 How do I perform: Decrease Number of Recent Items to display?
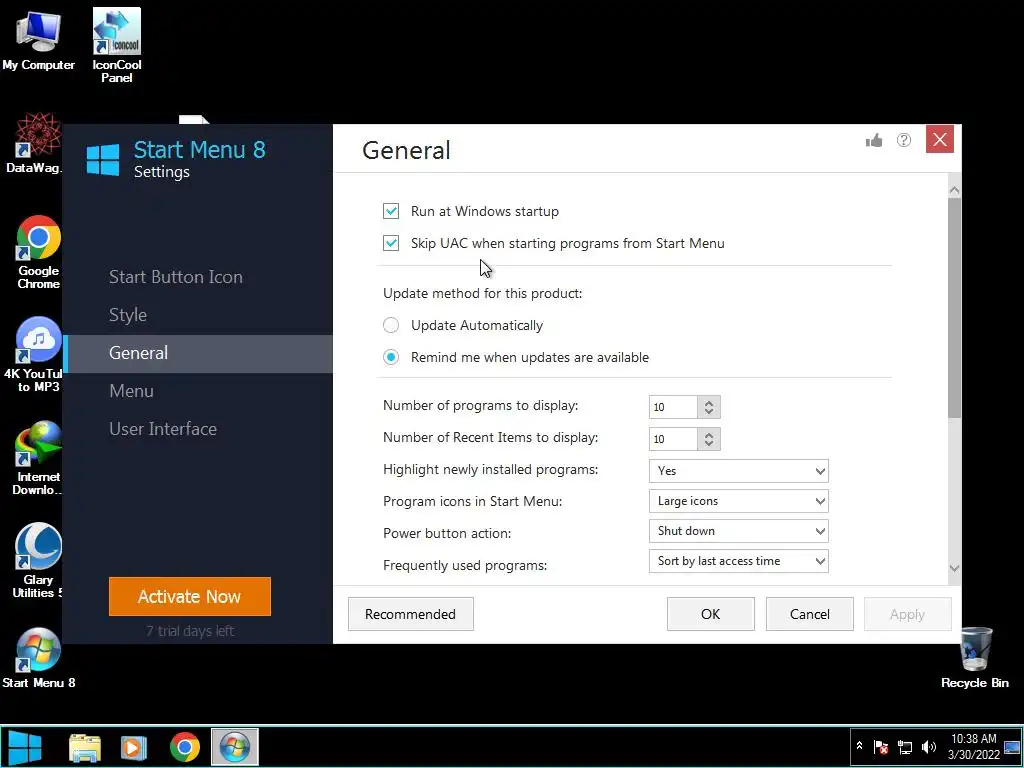(x=709, y=444)
